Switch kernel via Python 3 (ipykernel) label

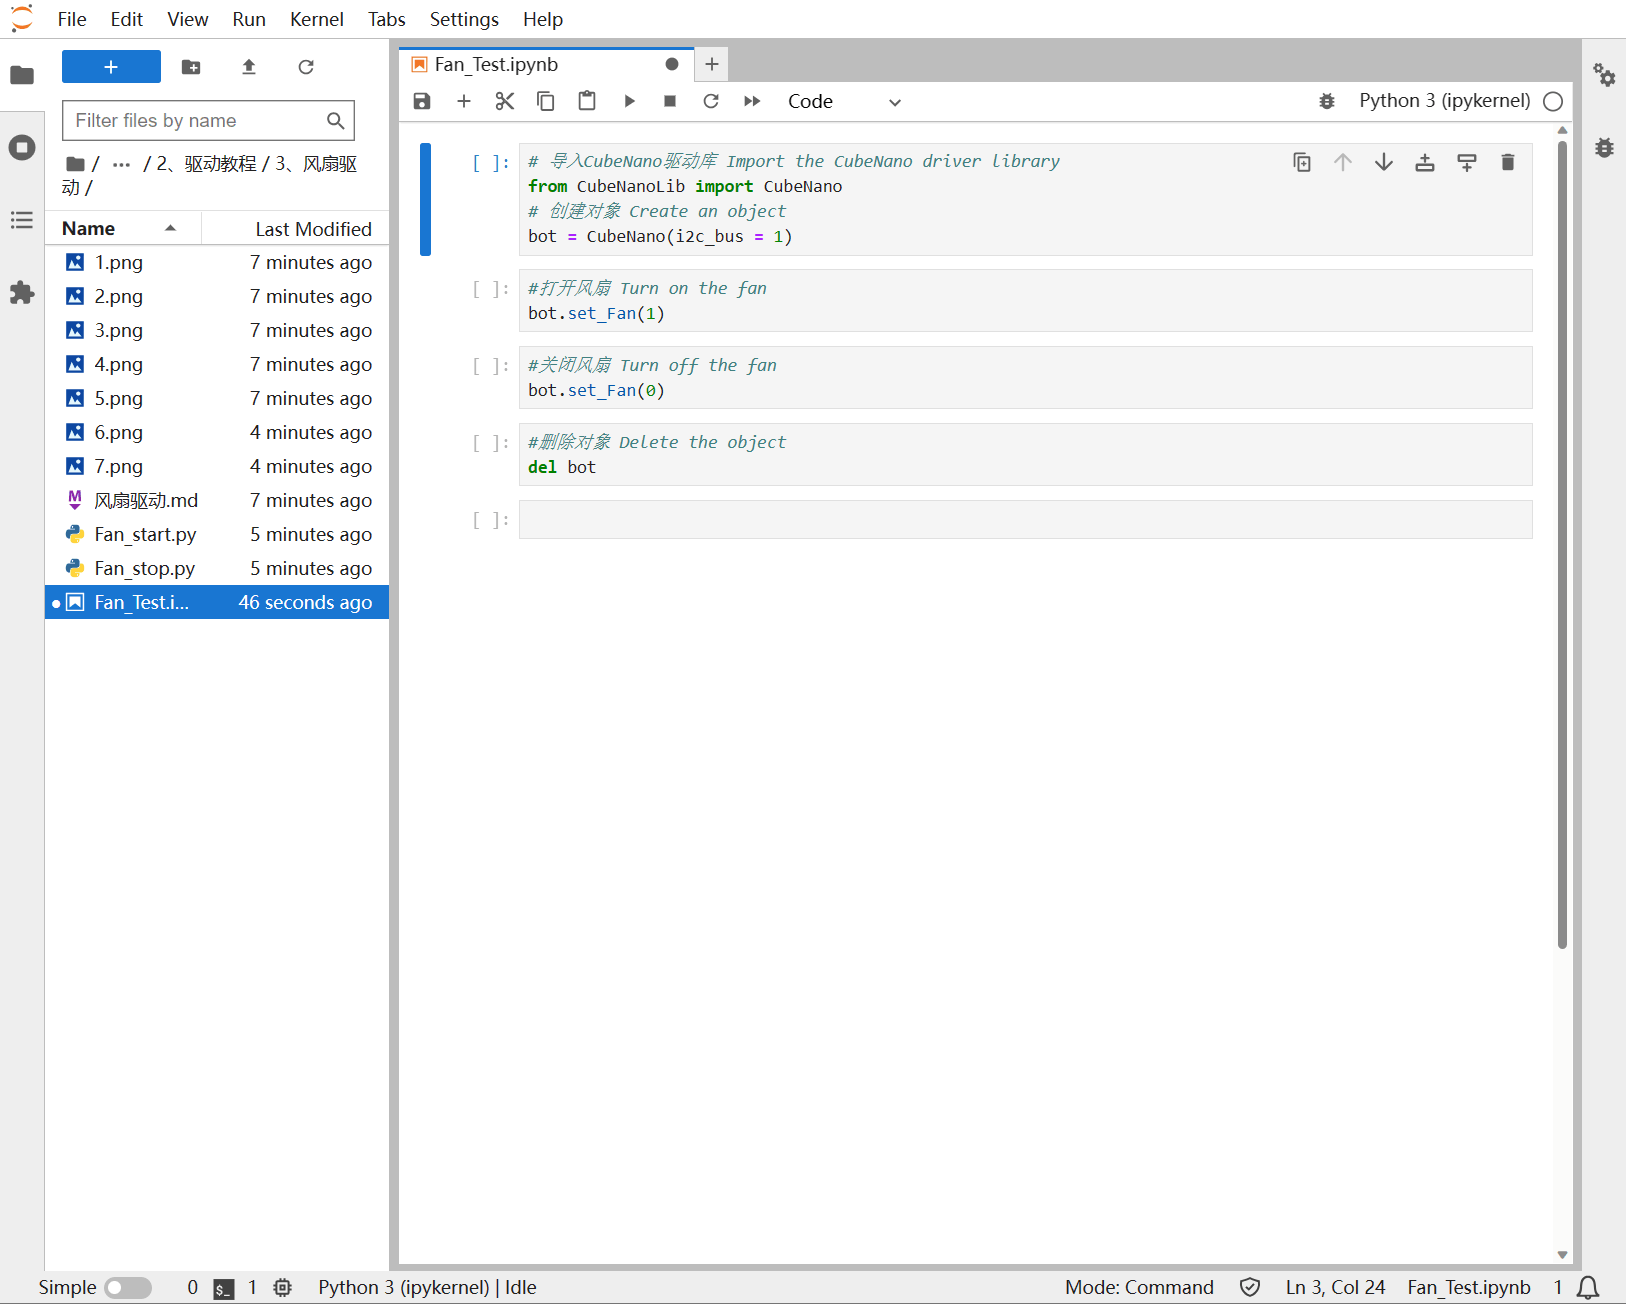[1444, 101]
